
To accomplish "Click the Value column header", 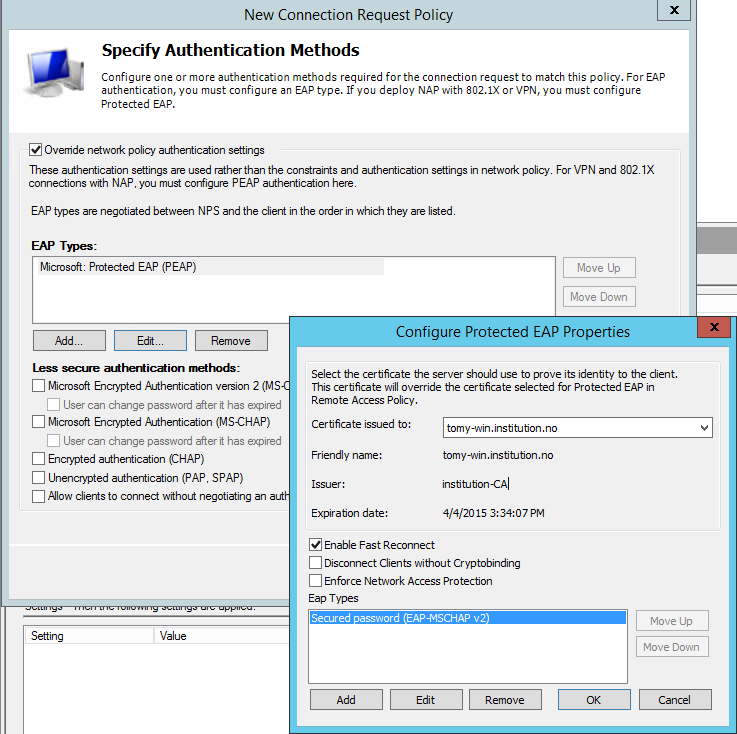I will tap(221, 636).
